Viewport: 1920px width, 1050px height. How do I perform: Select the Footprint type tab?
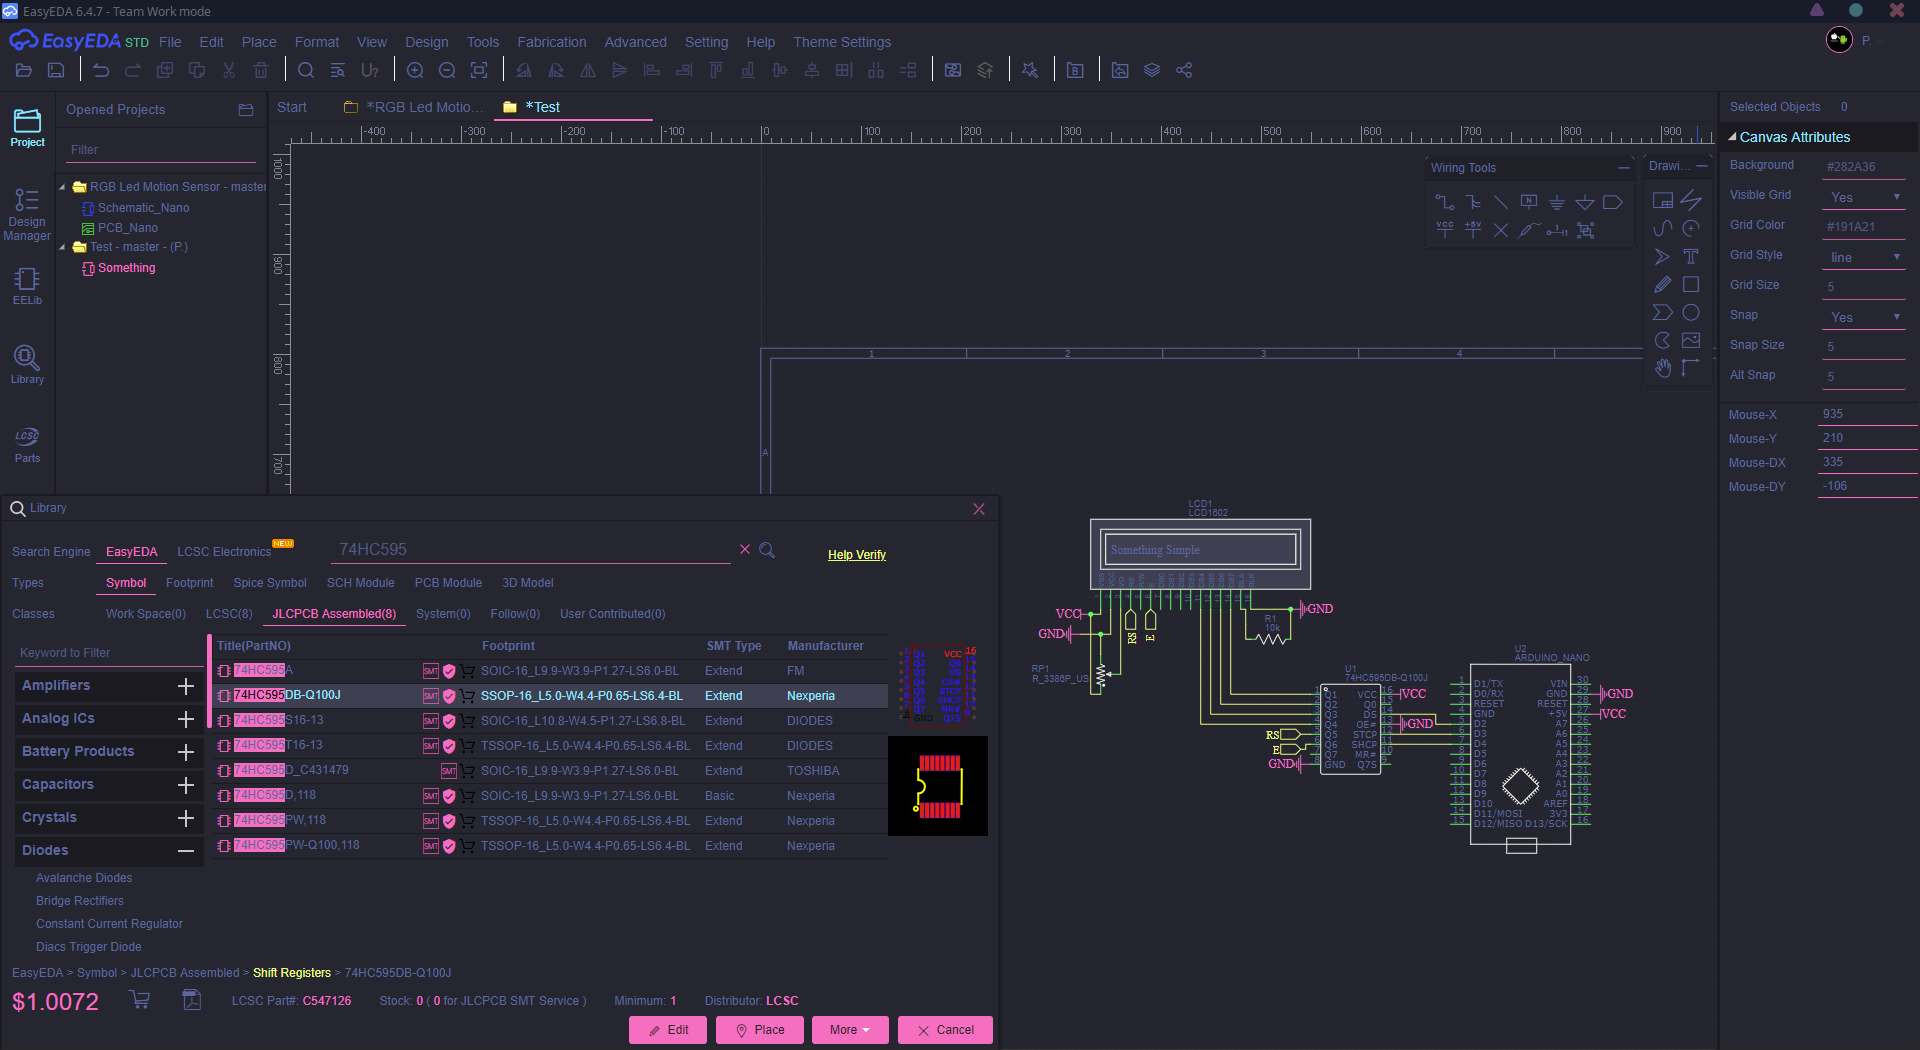click(189, 583)
